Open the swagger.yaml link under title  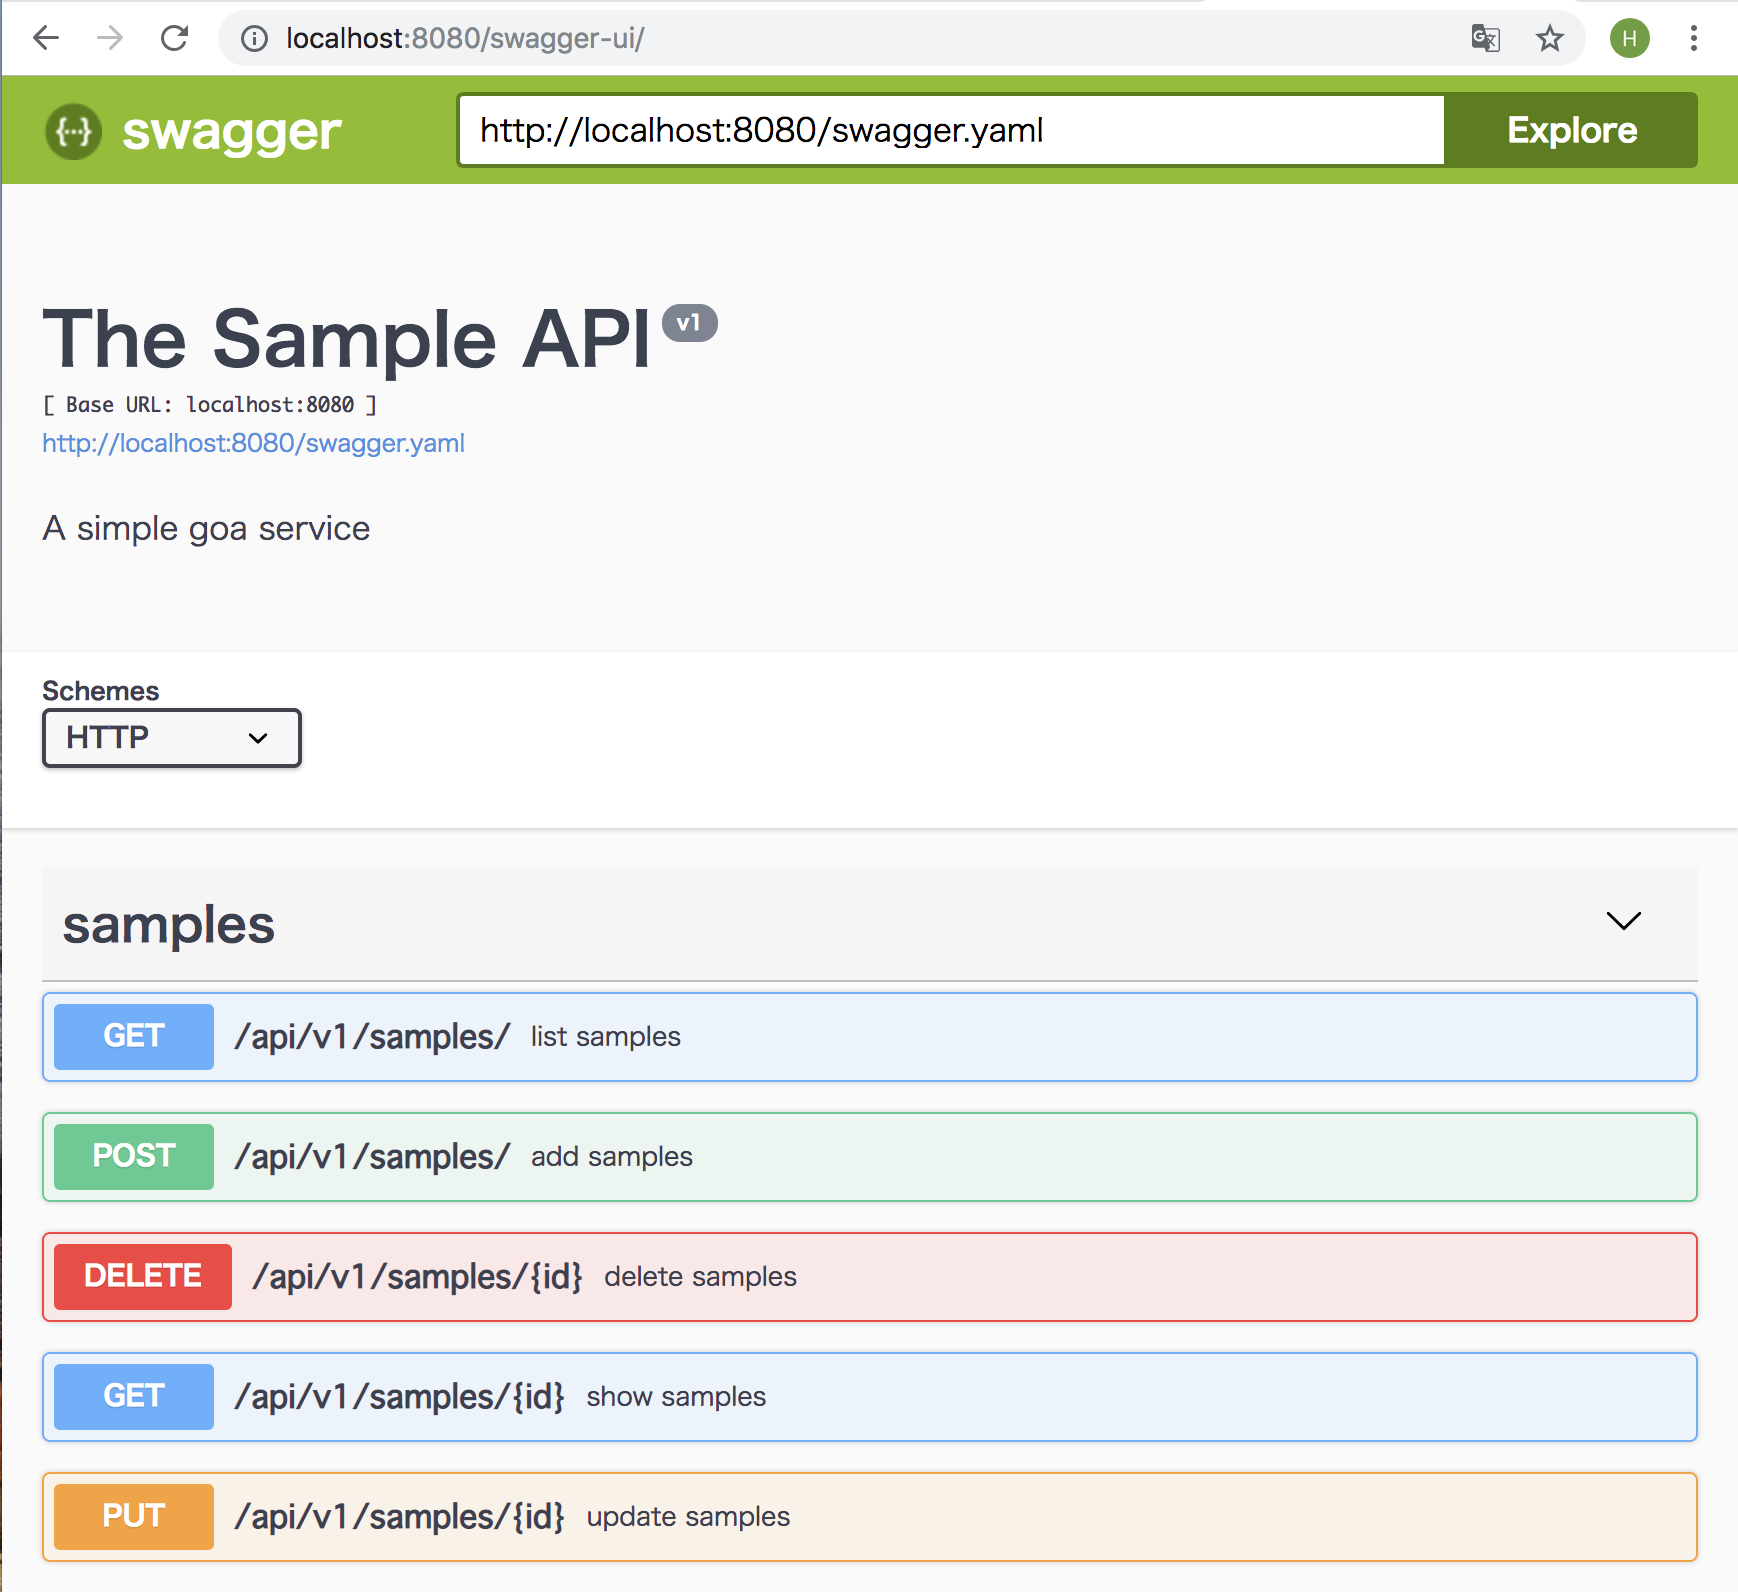point(253,443)
